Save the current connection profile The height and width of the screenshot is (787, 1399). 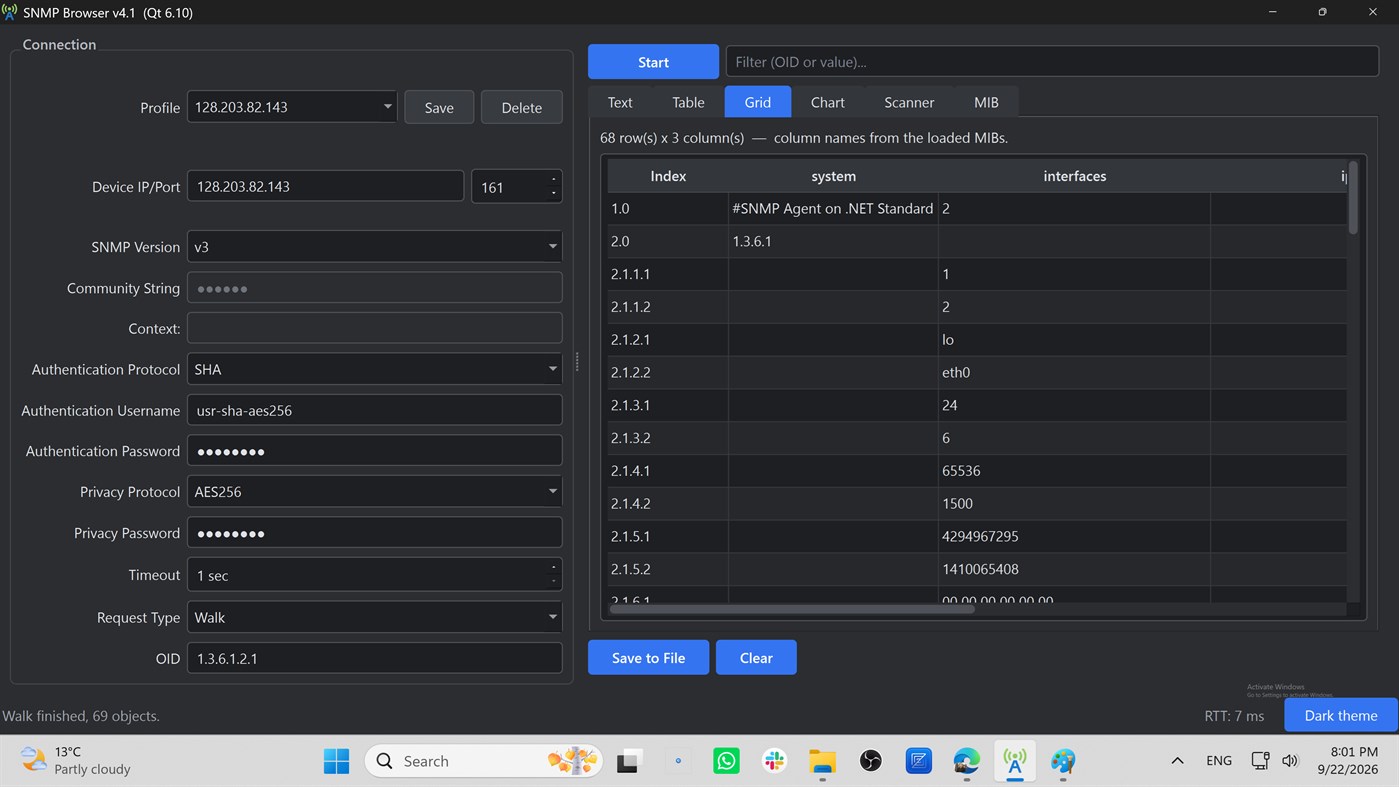(x=439, y=107)
